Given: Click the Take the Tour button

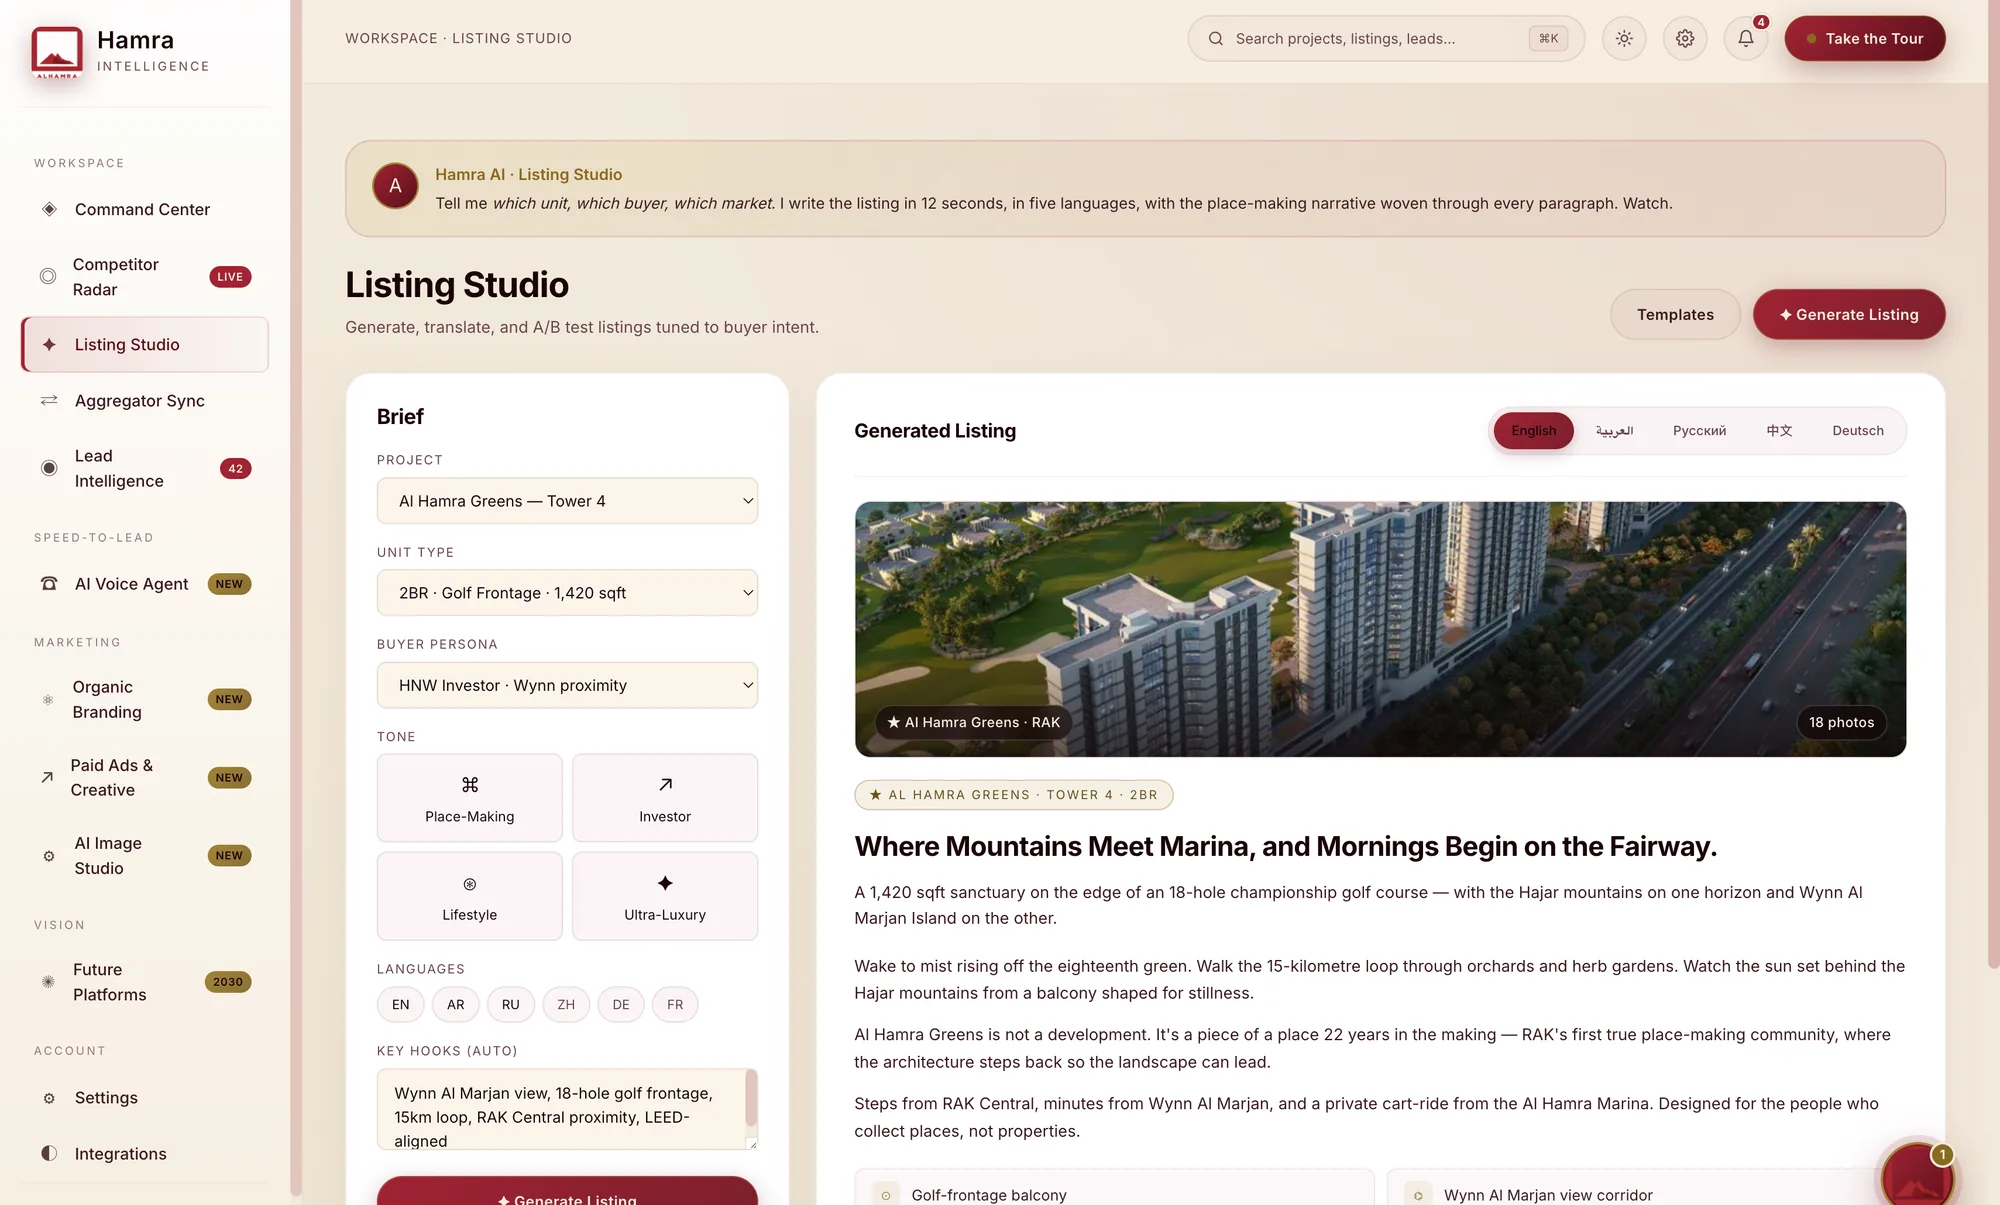Looking at the screenshot, I should [x=1865, y=39].
